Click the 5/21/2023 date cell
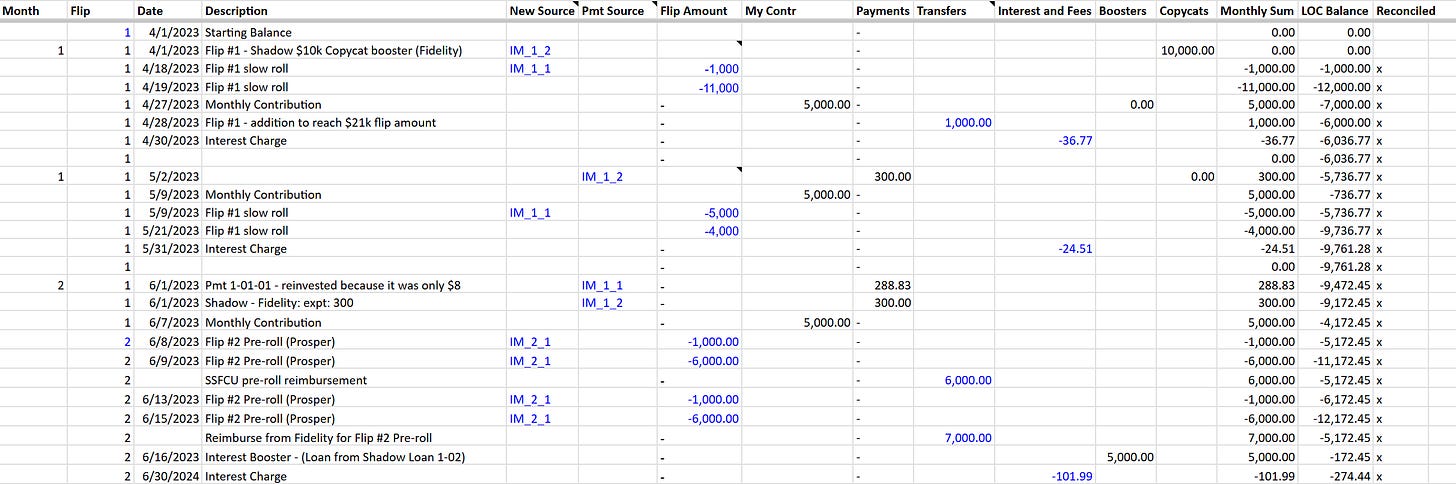Screen dimensions: 1456x484 pos(168,231)
